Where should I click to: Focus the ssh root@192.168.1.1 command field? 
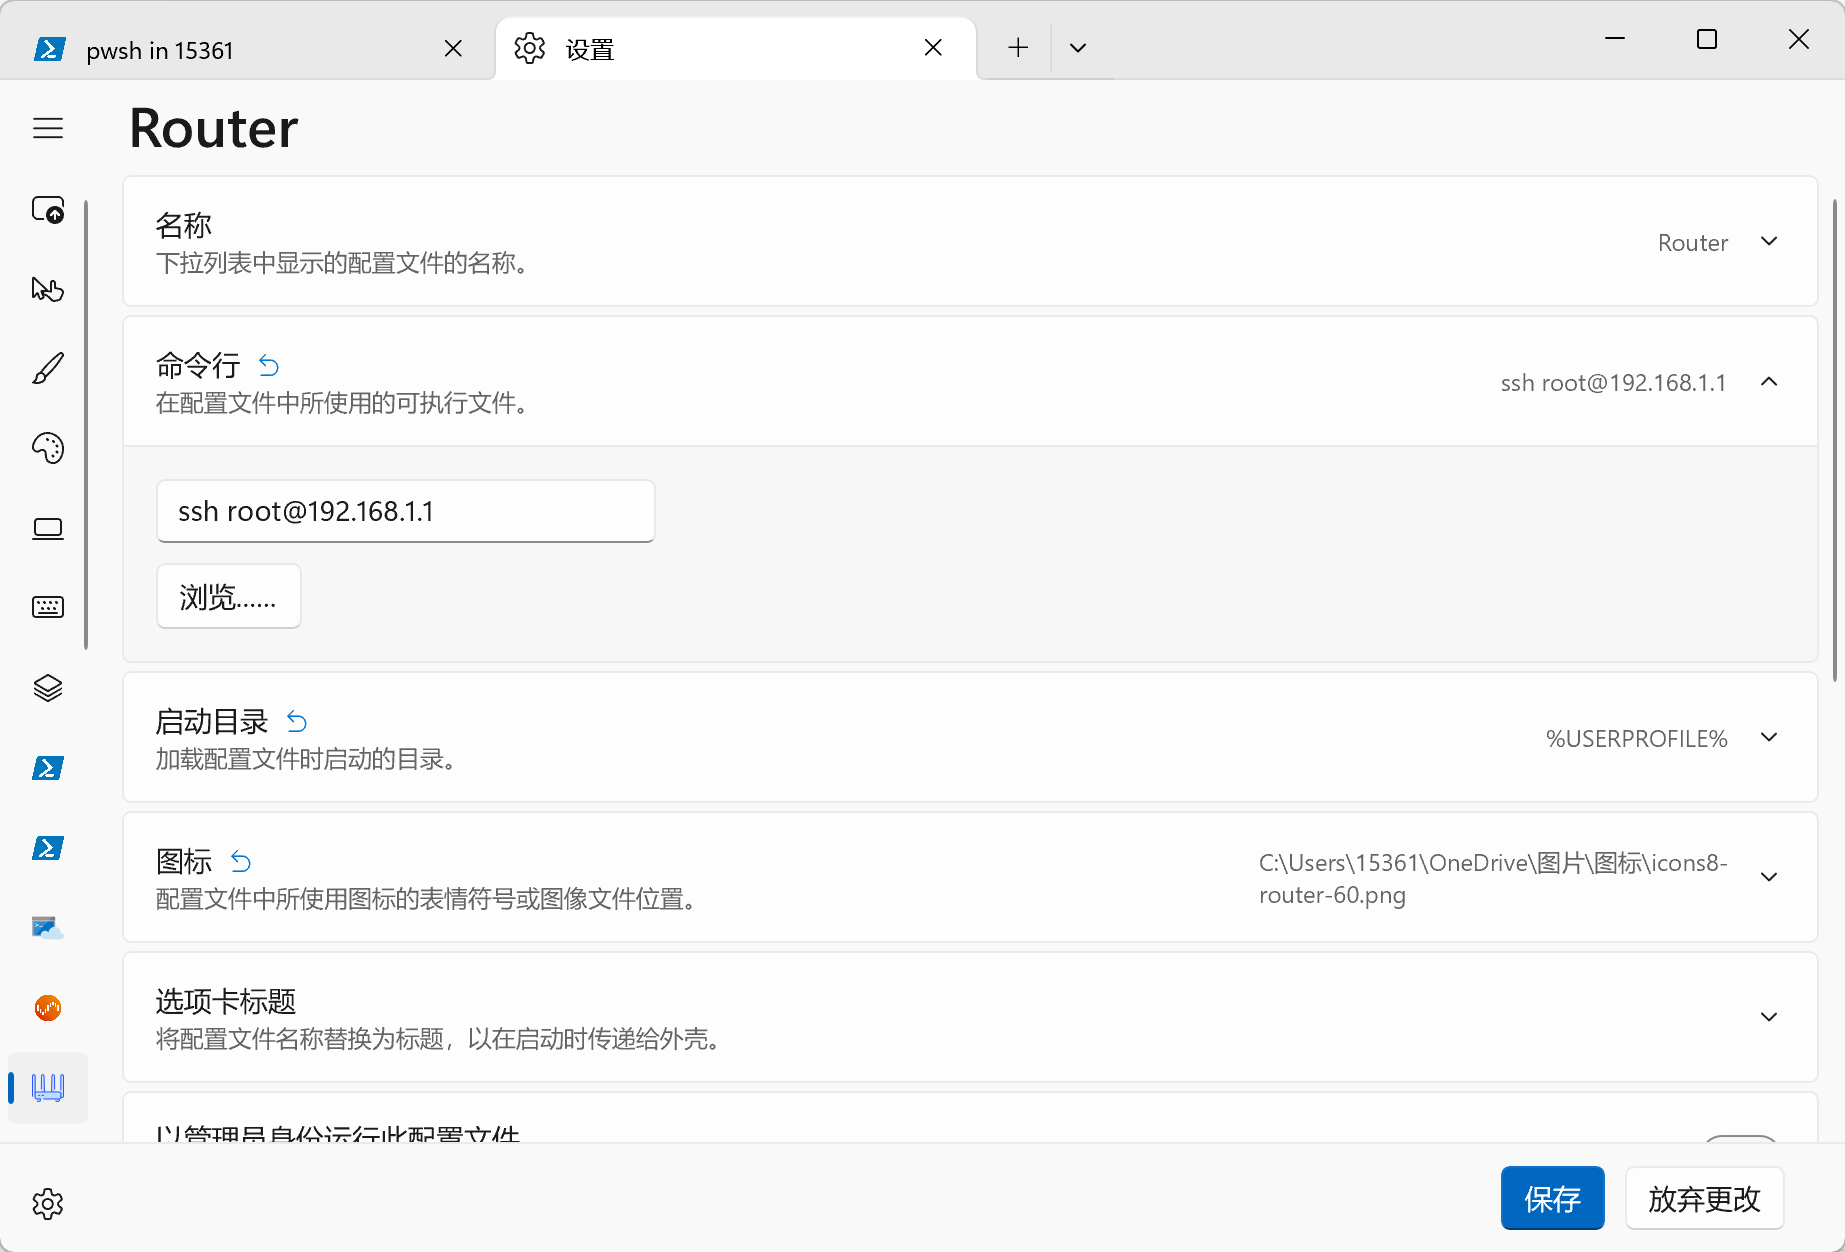[405, 512]
